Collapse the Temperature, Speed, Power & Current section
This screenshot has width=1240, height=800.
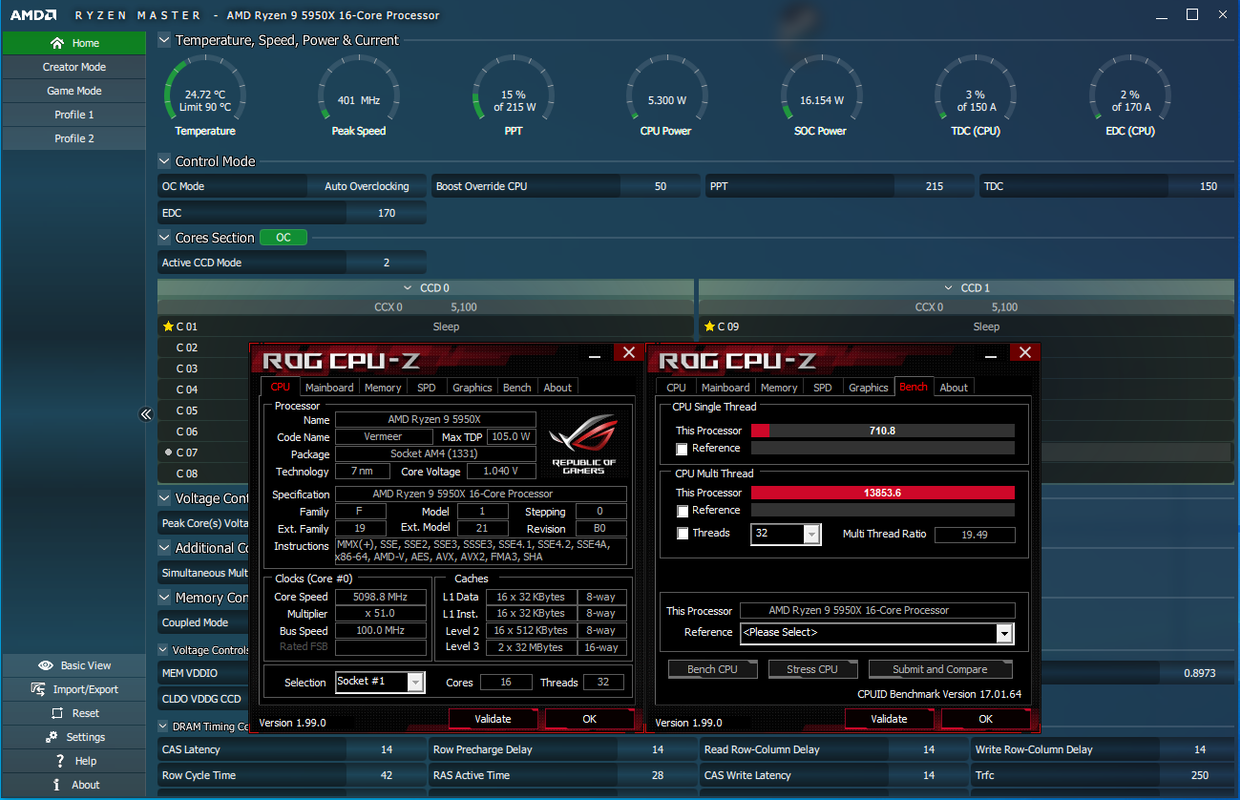pos(164,40)
